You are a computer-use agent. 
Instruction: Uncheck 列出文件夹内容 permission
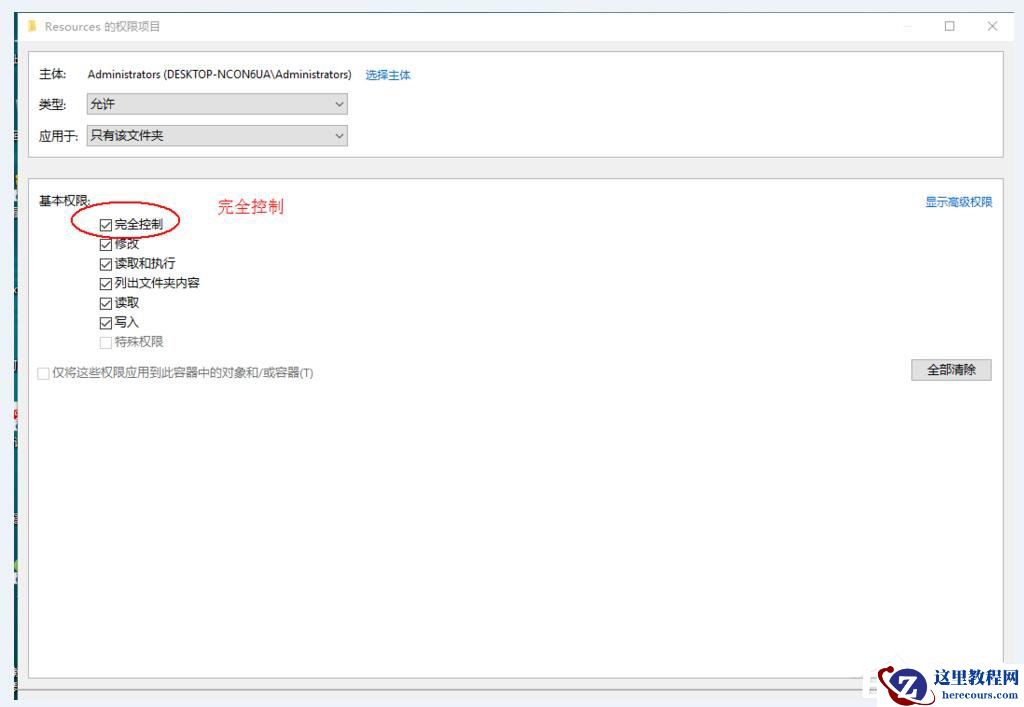coord(106,283)
